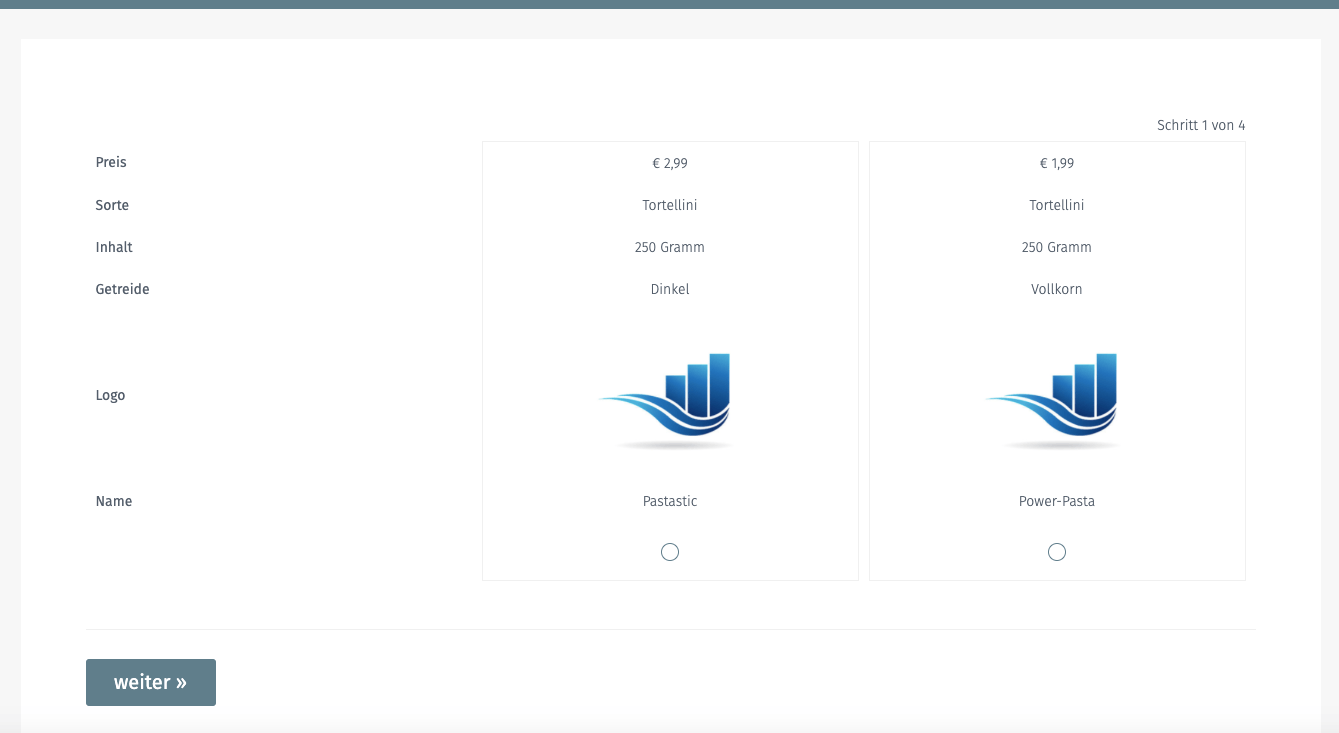Click the Name row label

114,501
